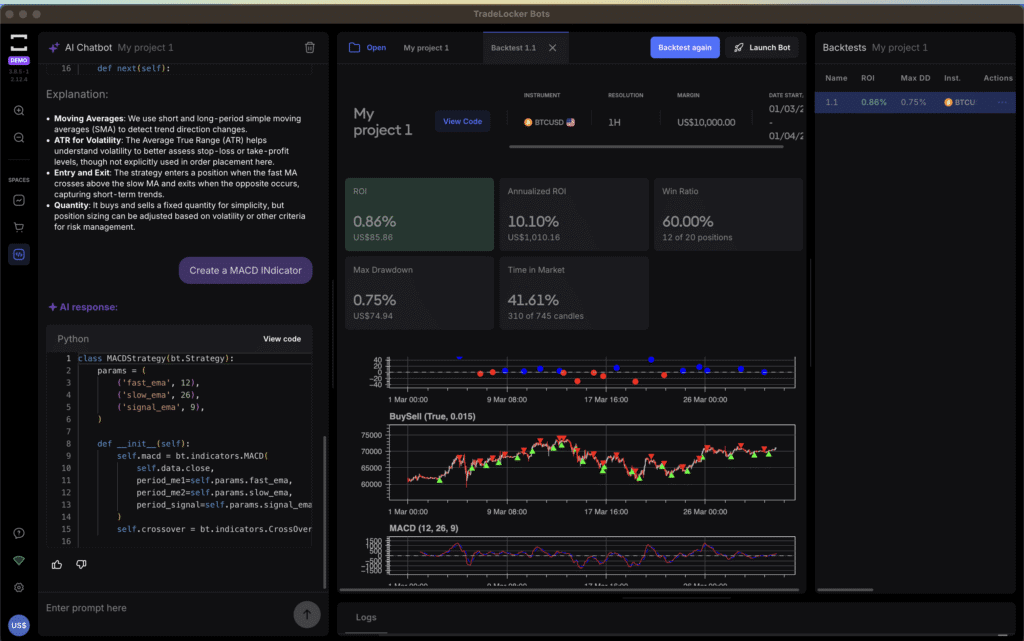Viewport: 1024px width, 641px height.
Task: Click the zoom in magnifier icon
Action: [19, 110]
